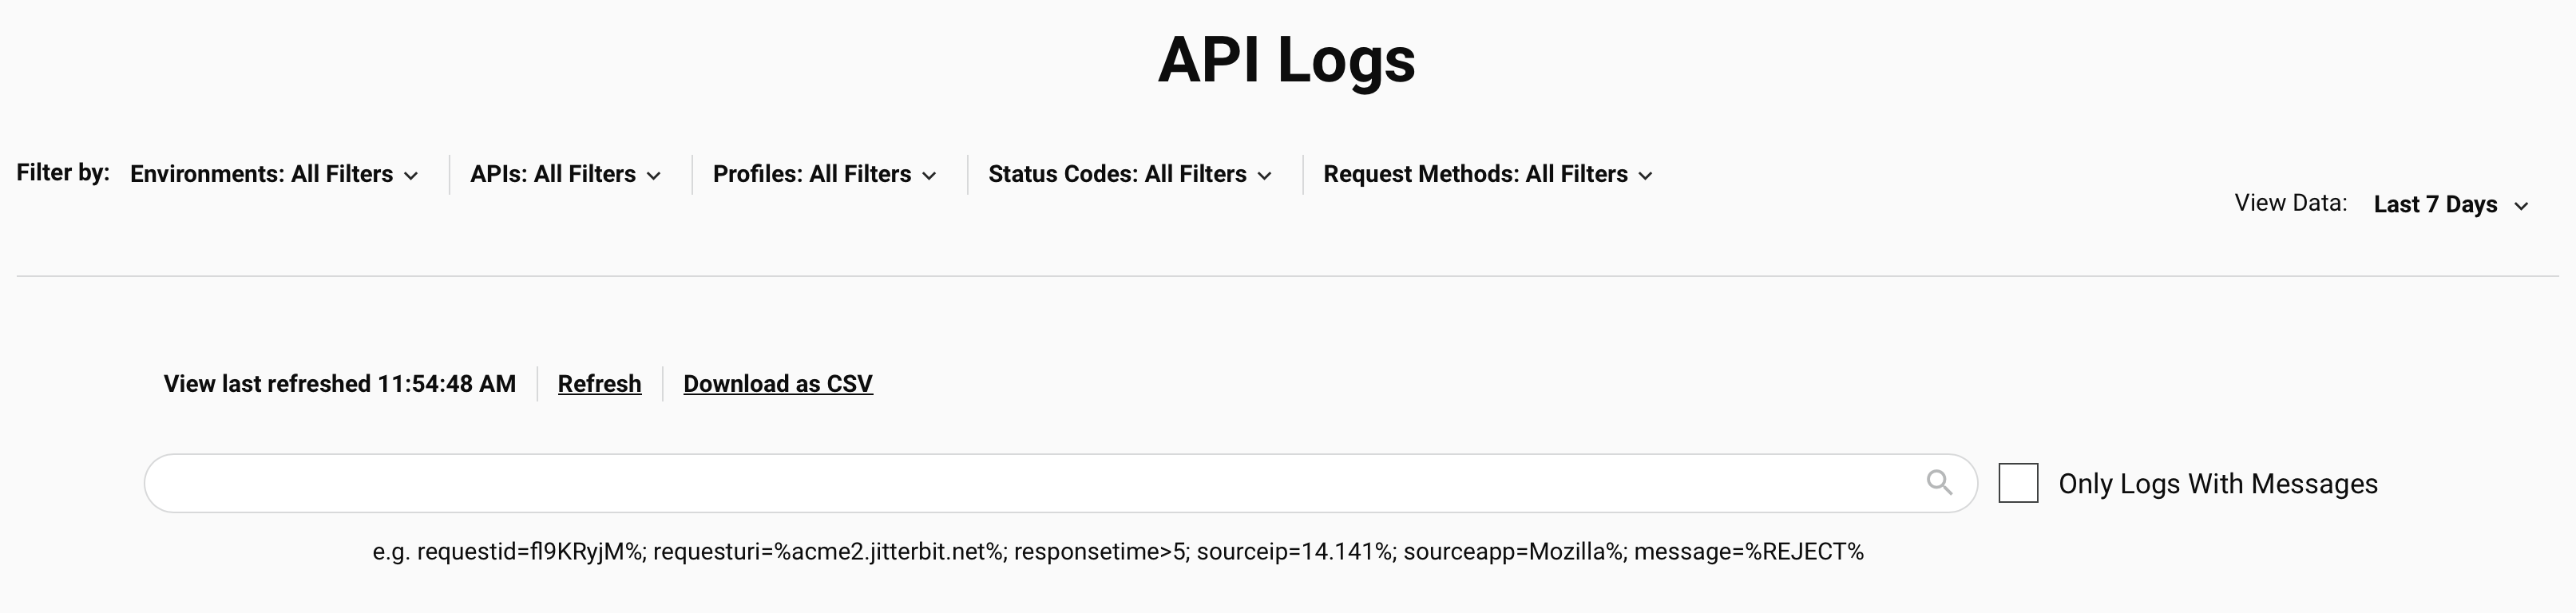Image resolution: width=2576 pixels, height=613 pixels.
Task: Download the logs as CSV
Action: (x=778, y=384)
